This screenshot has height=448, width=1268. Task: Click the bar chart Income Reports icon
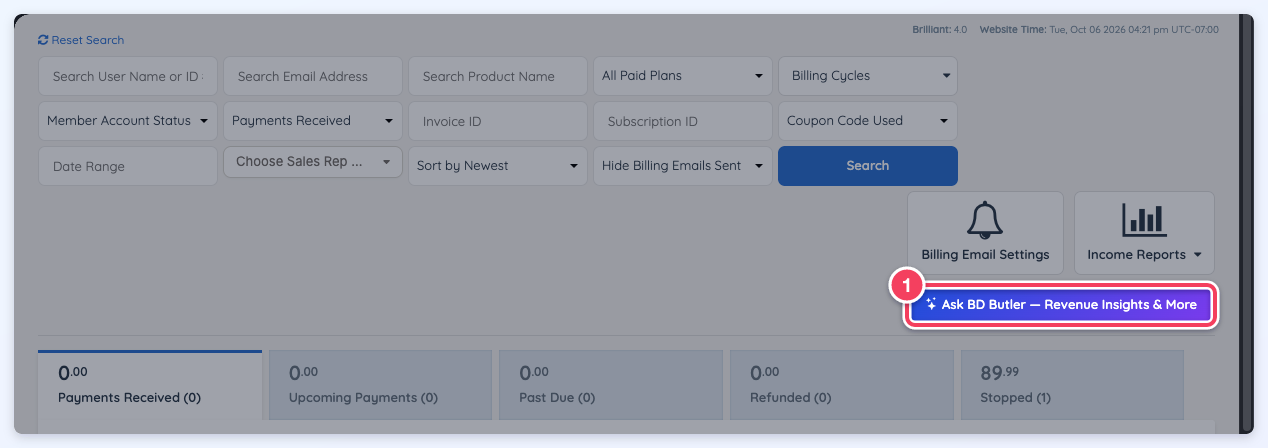coord(1144,219)
